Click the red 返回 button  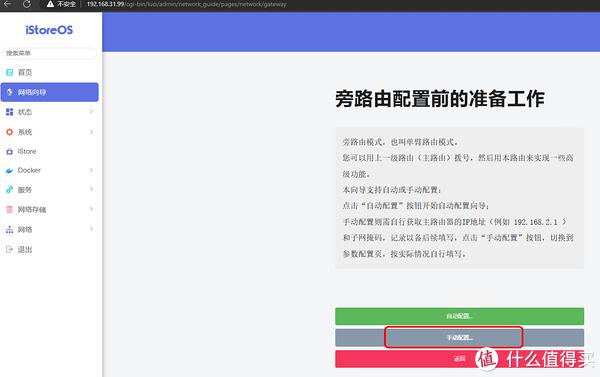pyautogui.click(x=460, y=359)
